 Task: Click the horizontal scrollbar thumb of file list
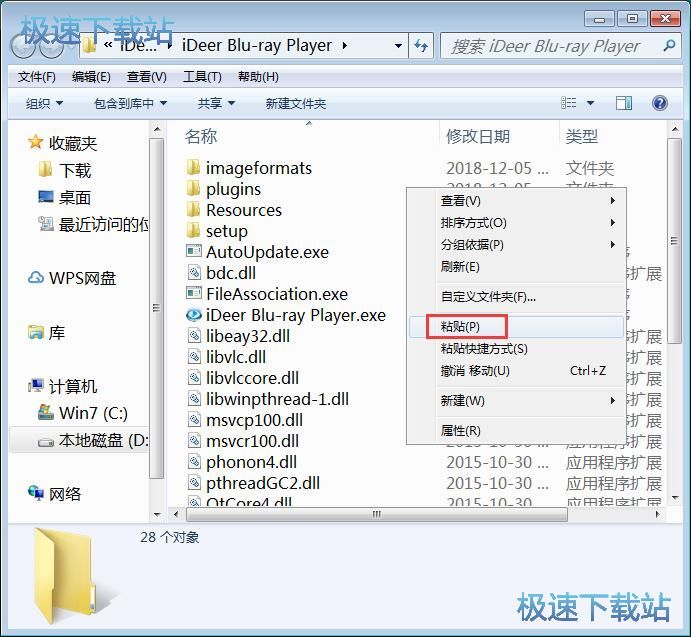376,514
